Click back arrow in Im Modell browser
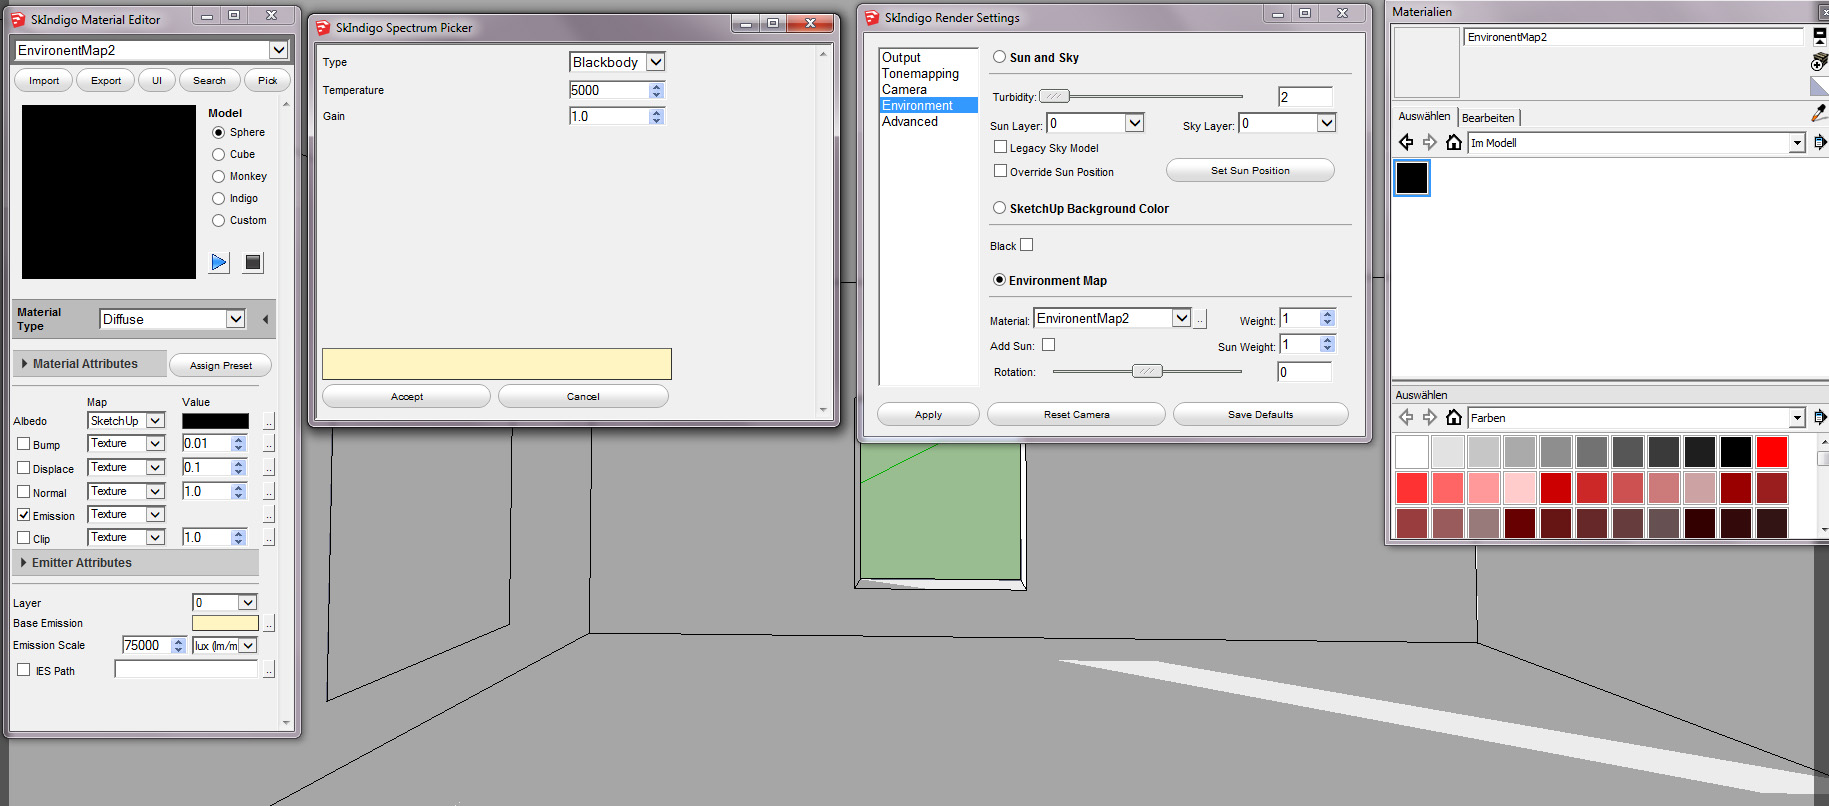 click(x=1406, y=142)
